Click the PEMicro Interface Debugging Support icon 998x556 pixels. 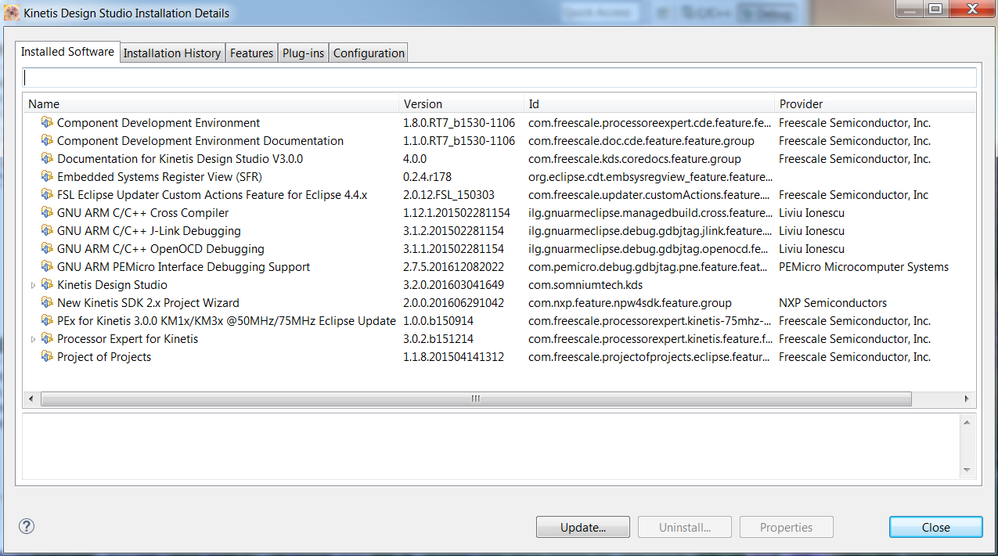coord(46,266)
